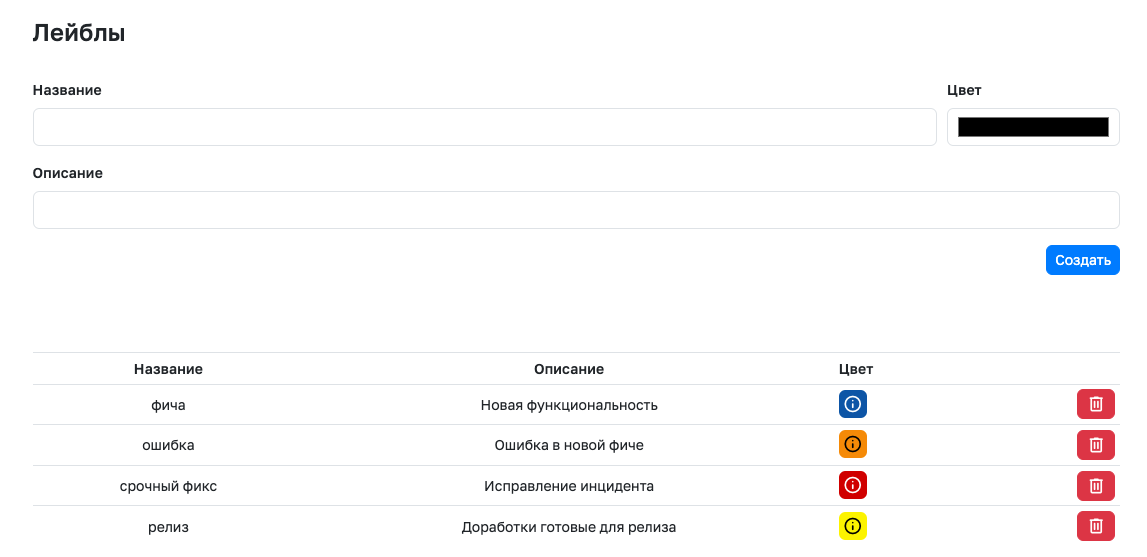1147x557 pixels.
Task: Remove the срочный фикс label
Action: (x=1095, y=485)
